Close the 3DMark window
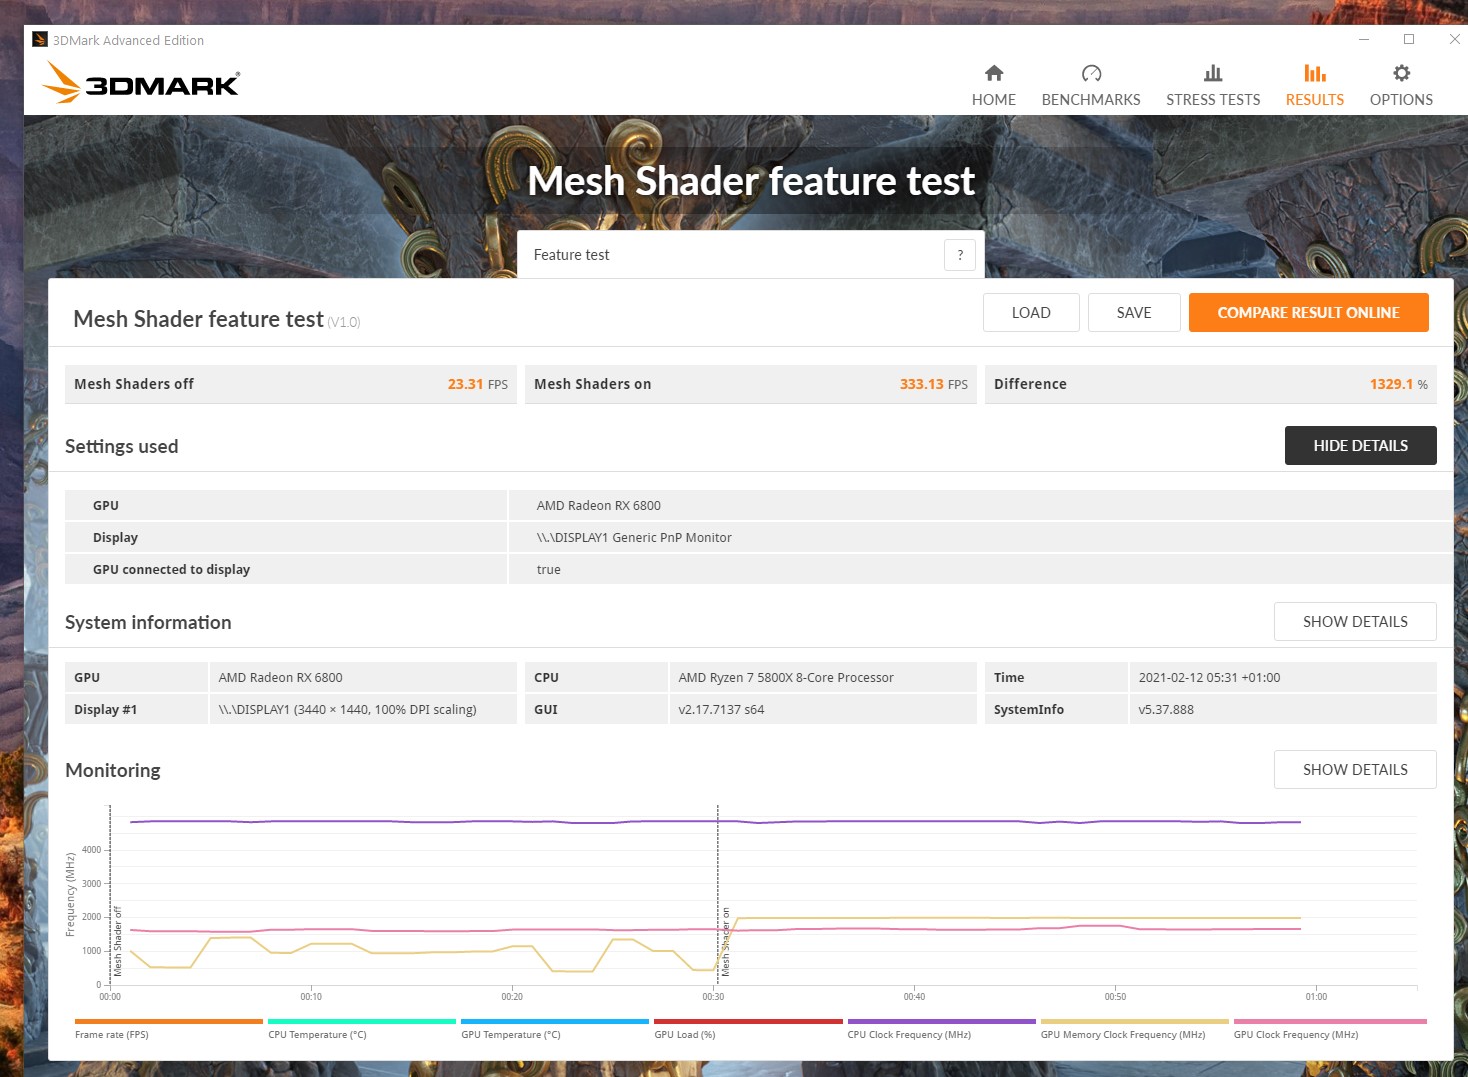The width and height of the screenshot is (1468, 1077). (x=1454, y=39)
